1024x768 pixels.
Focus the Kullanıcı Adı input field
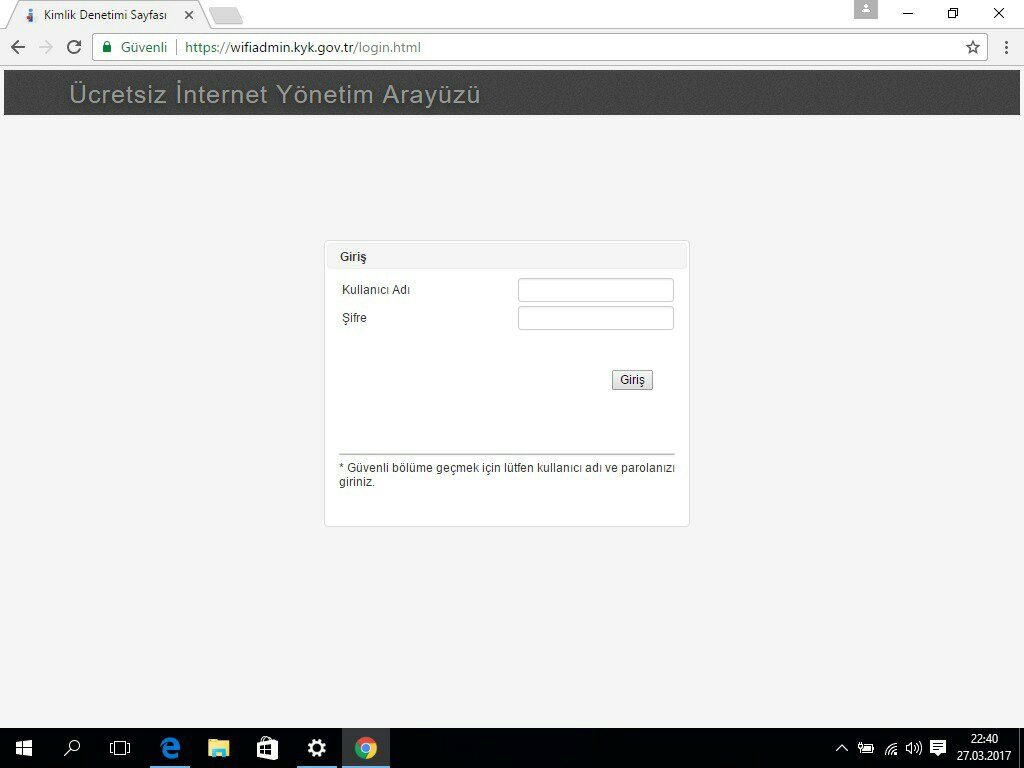point(596,290)
